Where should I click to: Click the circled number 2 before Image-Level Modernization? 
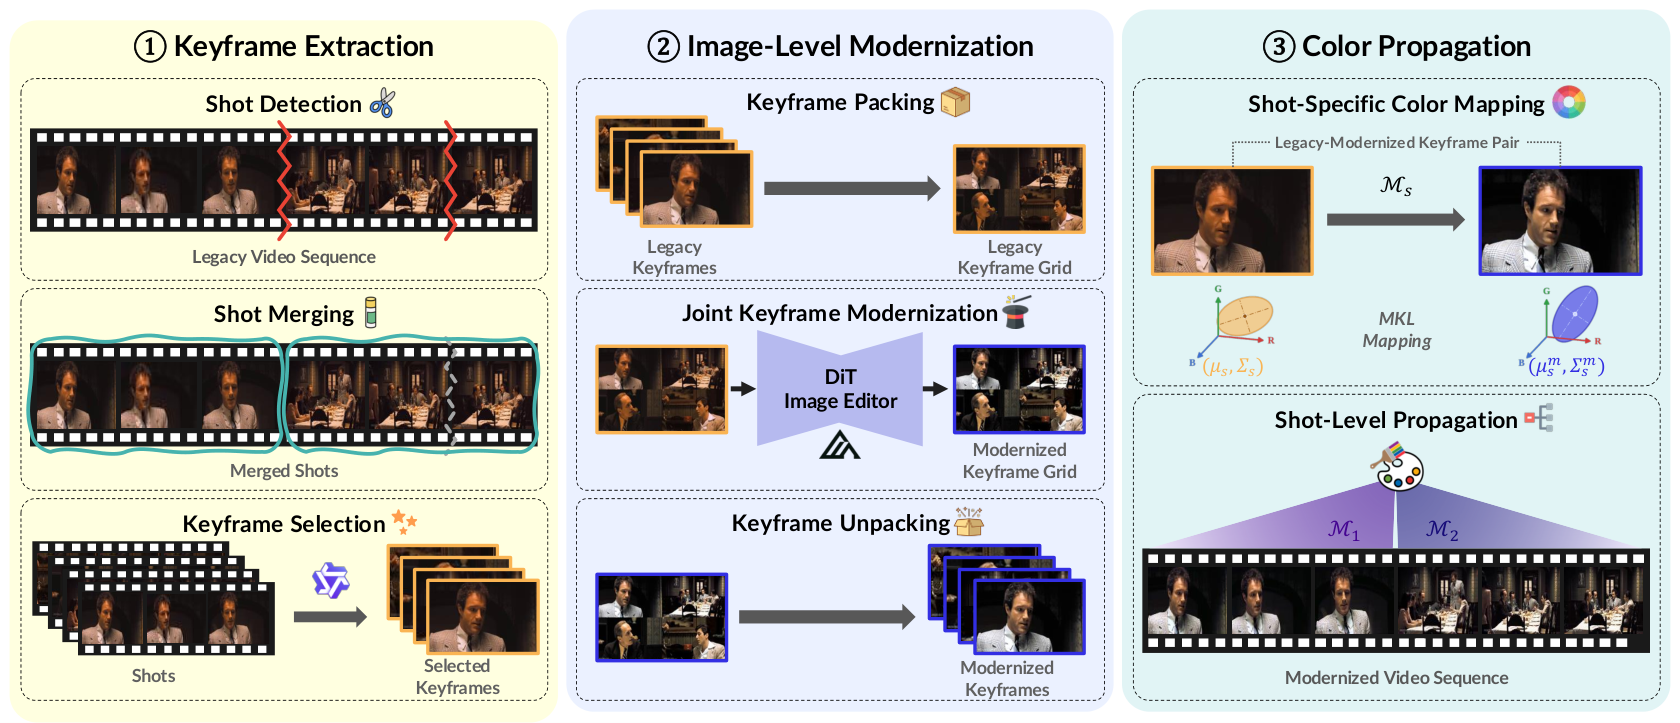[x=663, y=46]
